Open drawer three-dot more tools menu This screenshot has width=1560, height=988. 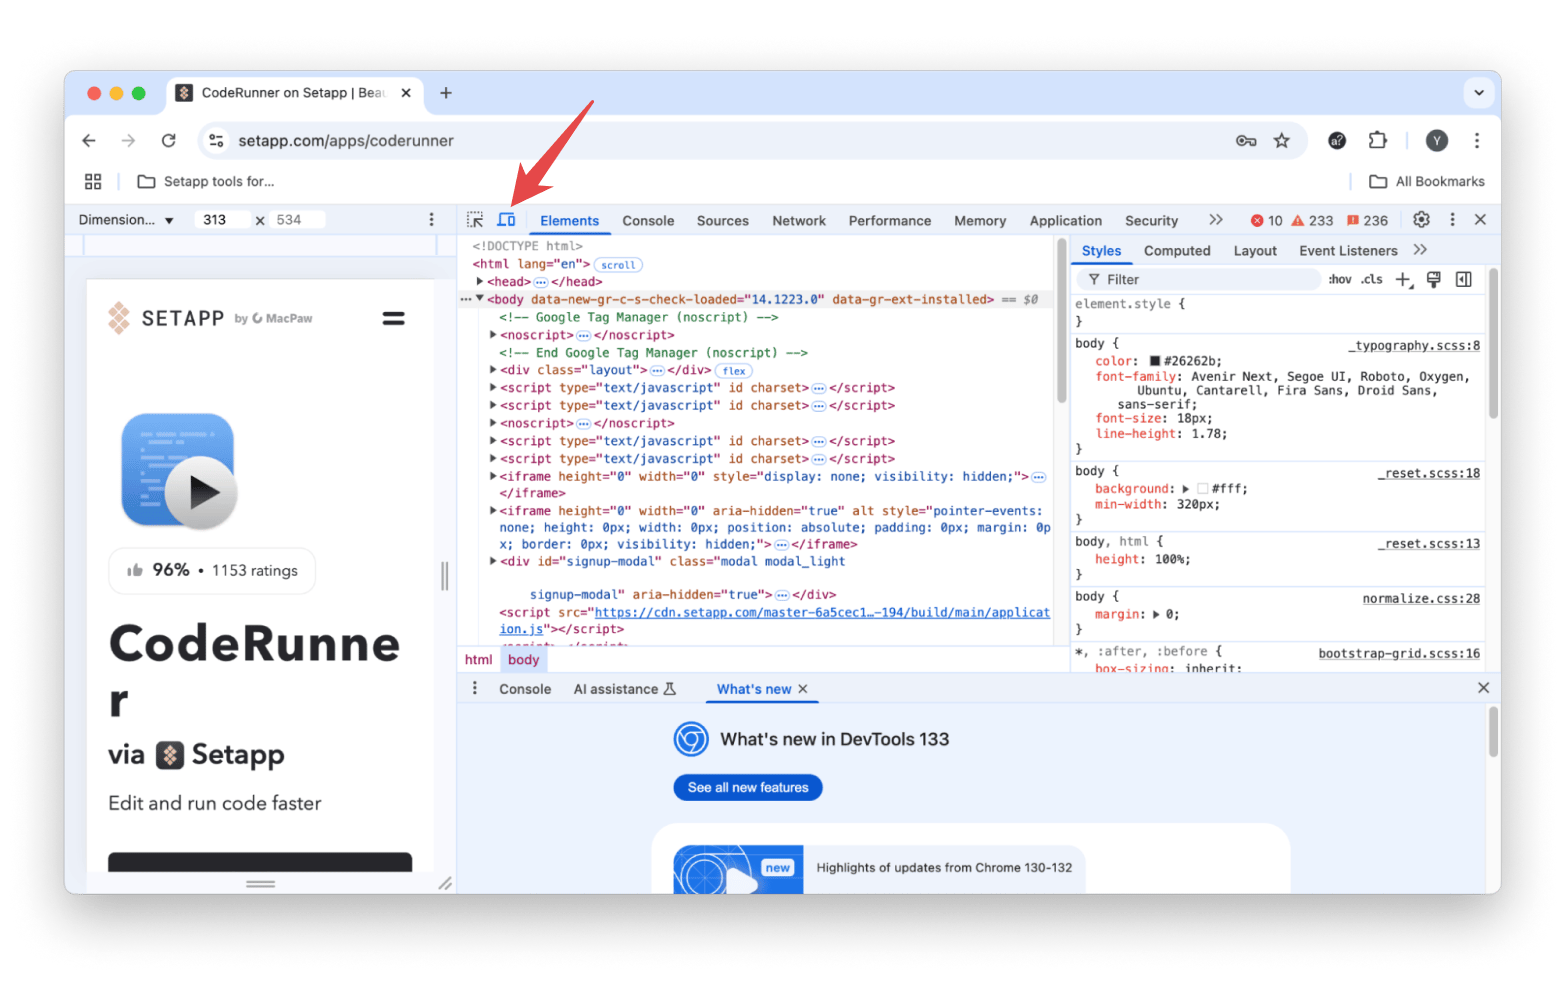[x=475, y=688]
